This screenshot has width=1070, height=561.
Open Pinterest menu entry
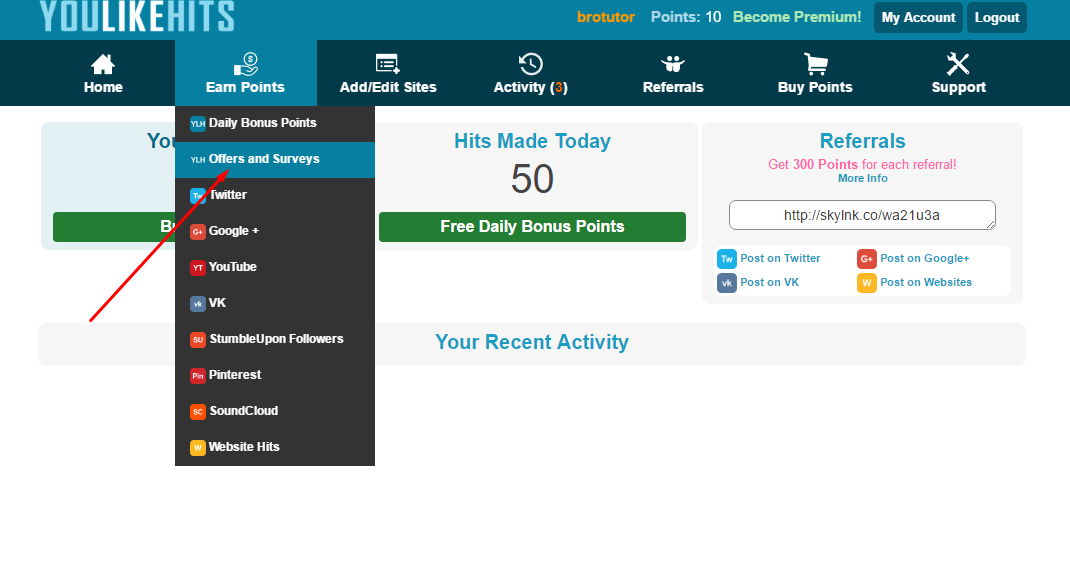(x=275, y=375)
